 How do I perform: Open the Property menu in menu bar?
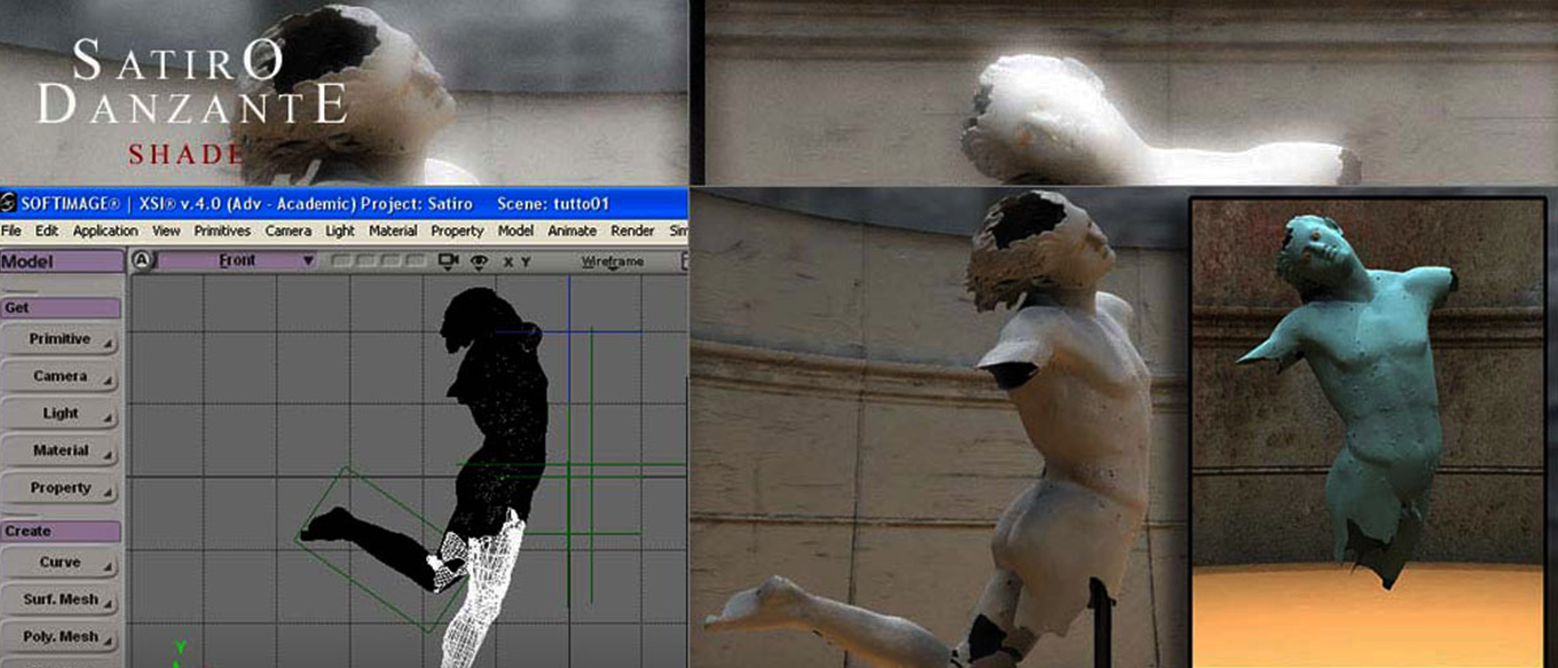[x=458, y=231]
